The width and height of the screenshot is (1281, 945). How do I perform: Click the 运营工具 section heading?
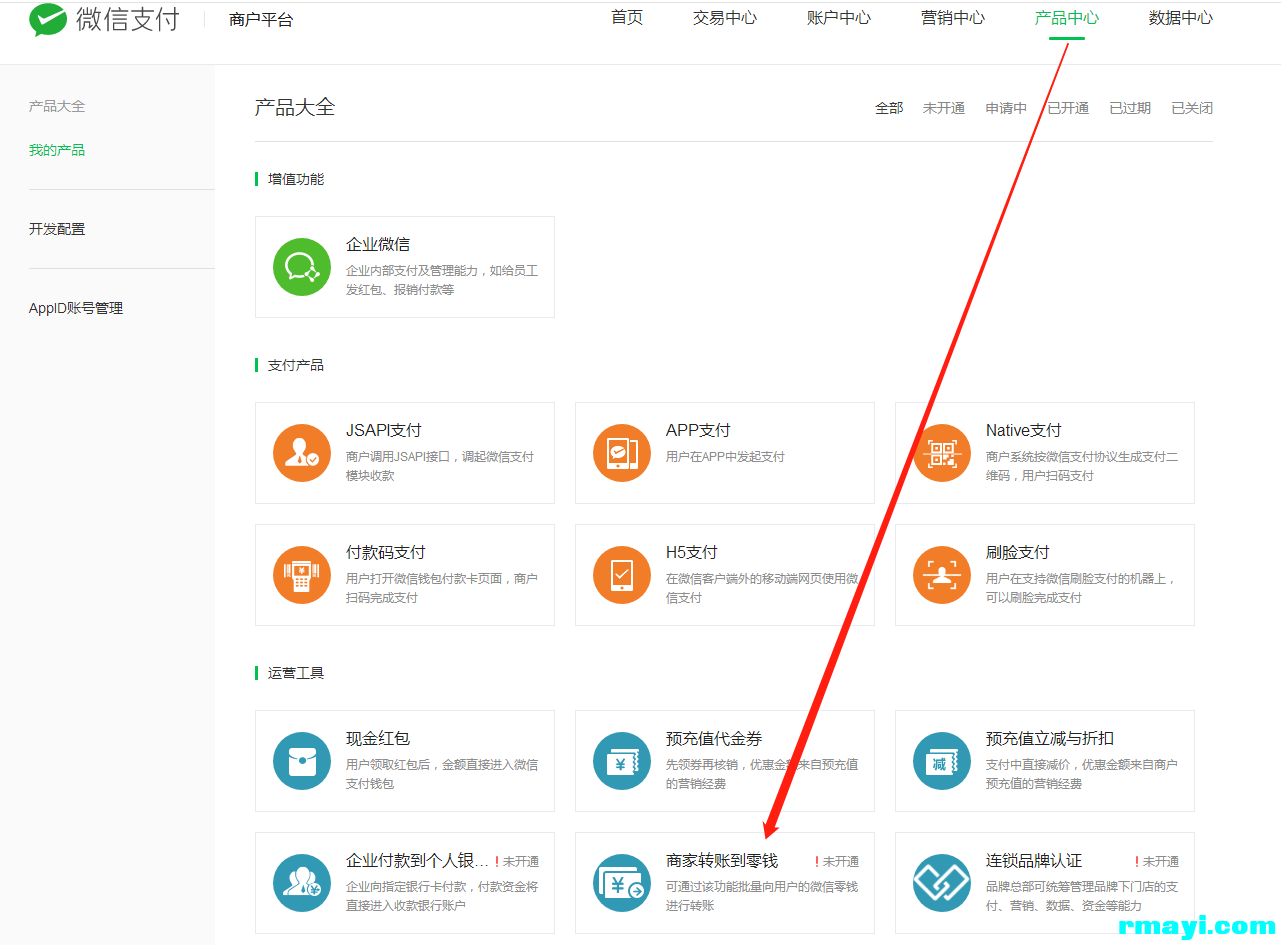296,673
